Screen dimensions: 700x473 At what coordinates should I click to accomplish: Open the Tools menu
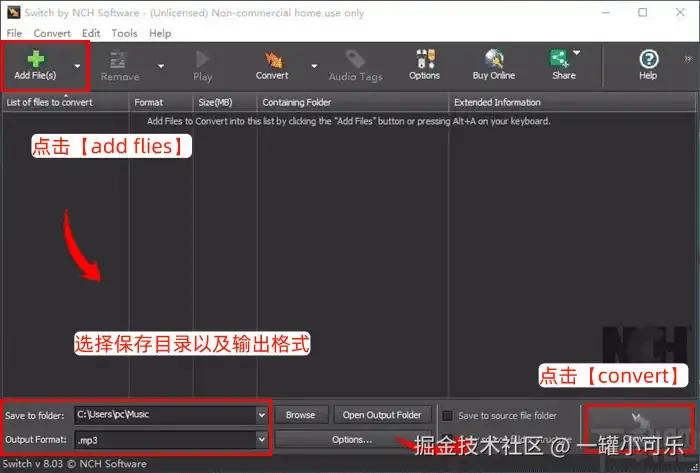(124, 33)
